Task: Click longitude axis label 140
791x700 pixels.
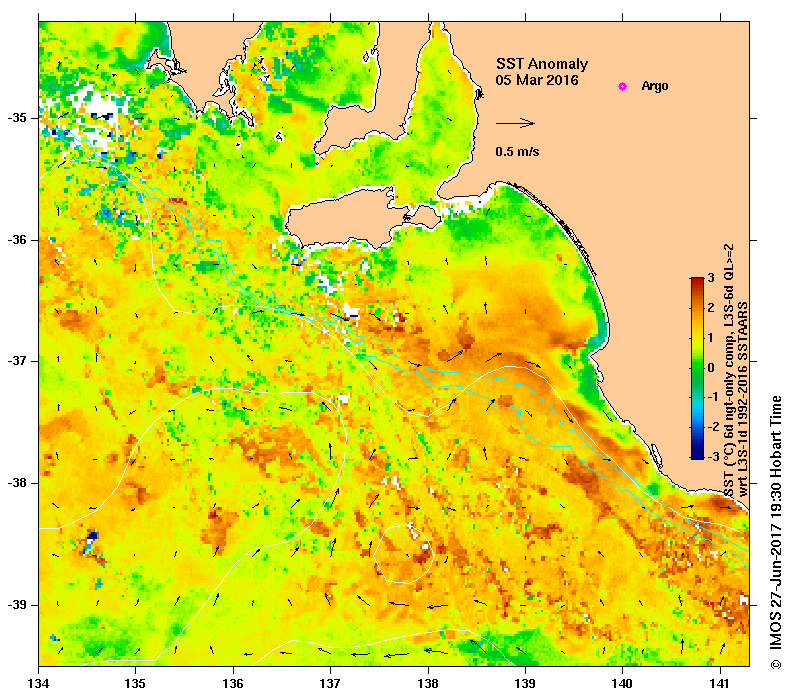Action: (623, 684)
